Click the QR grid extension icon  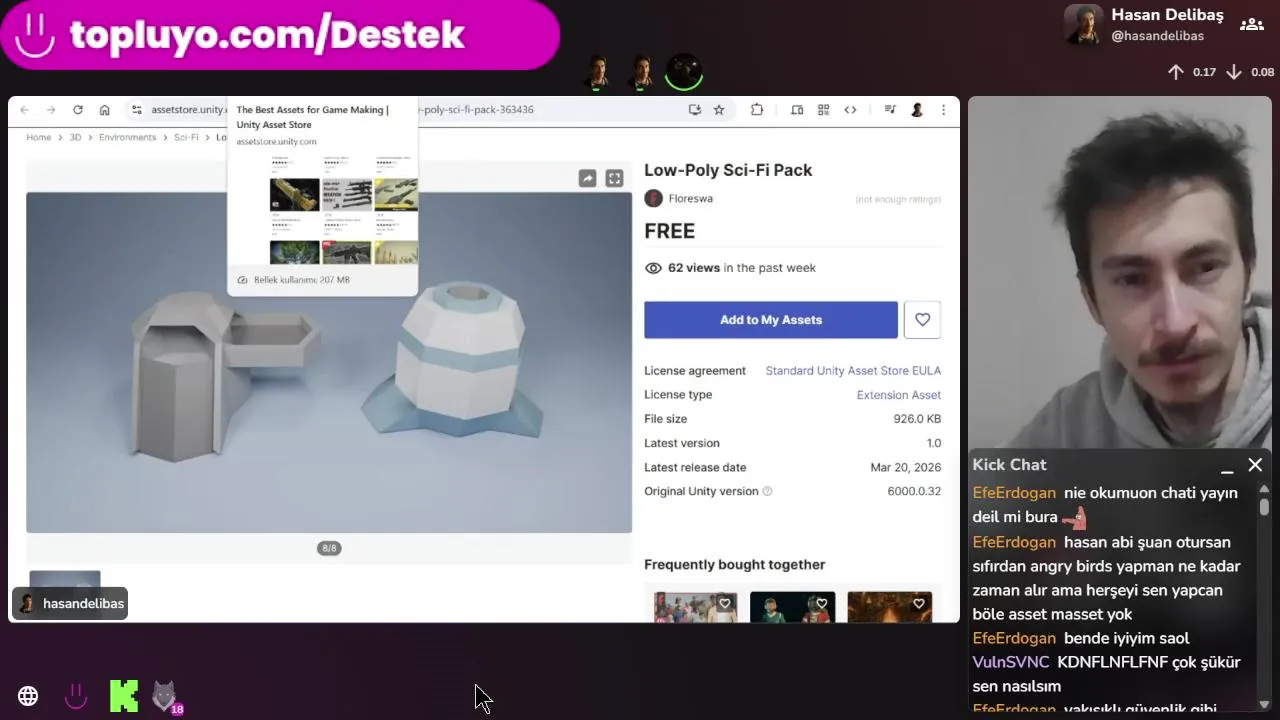pyautogui.click(x=824, y=110)
